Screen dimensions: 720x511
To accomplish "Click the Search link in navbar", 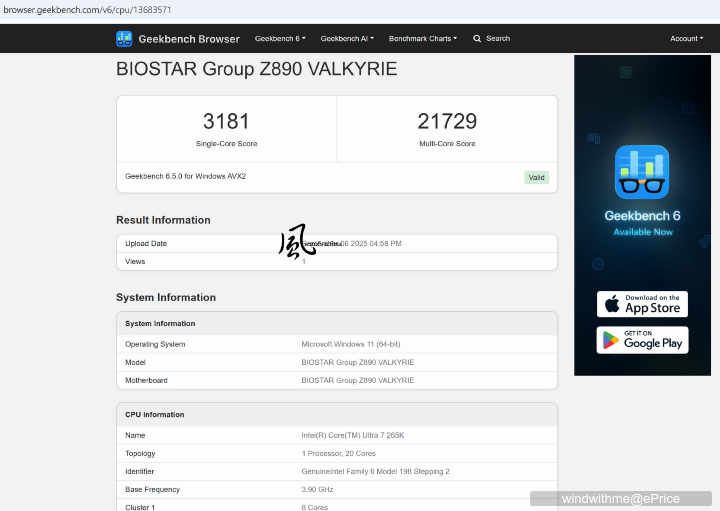I will tap(498, 39).
